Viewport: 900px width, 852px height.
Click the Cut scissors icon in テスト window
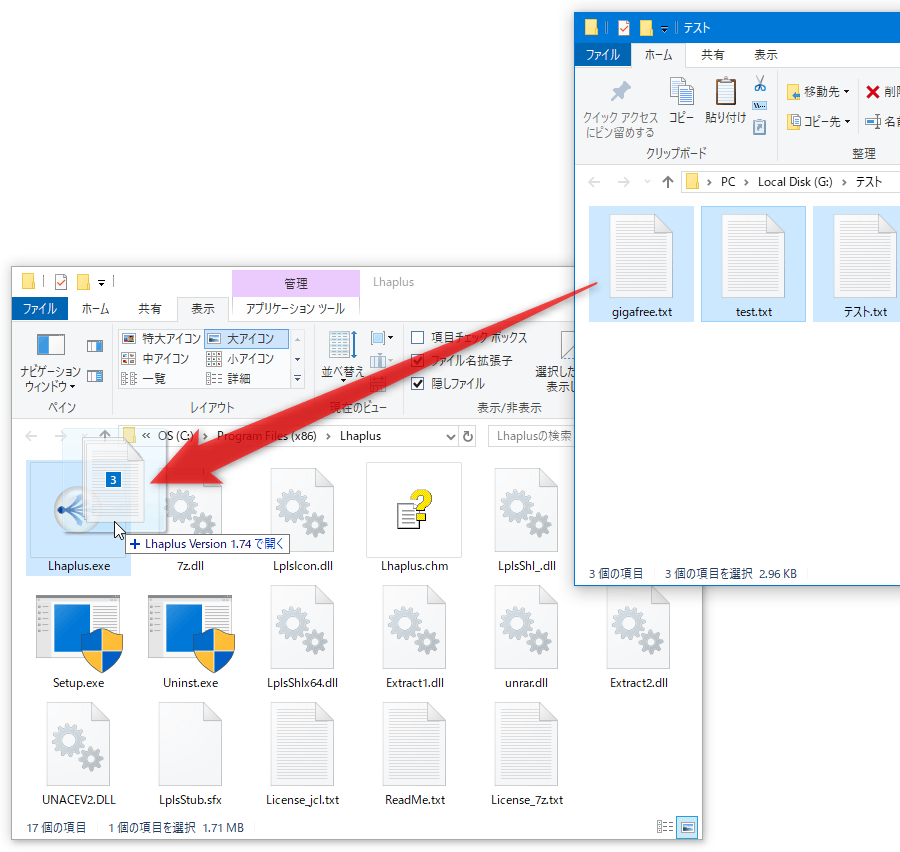coord(760,84)
